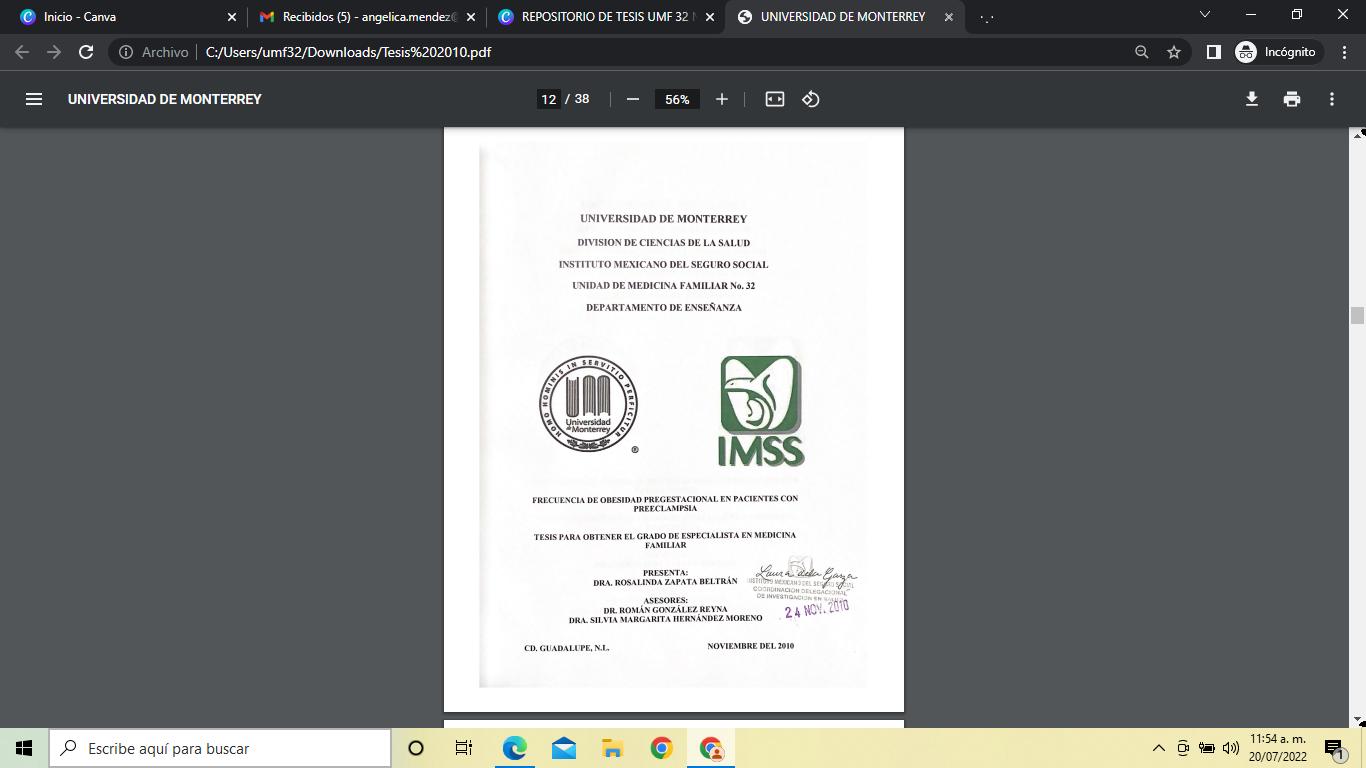1366x768 pixels.
Task: Print the PDF document
Action: point(1292,99)
